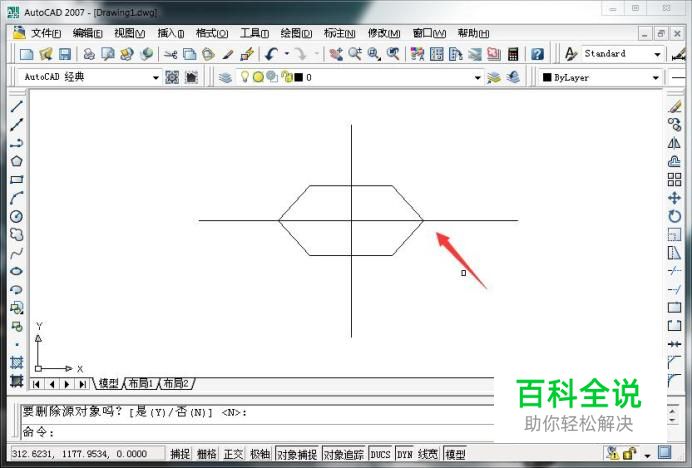This screenshot has height=468, width=692.
Task: Select the Polygon tool
Action: pyautogui.click(x=17, y=161)
